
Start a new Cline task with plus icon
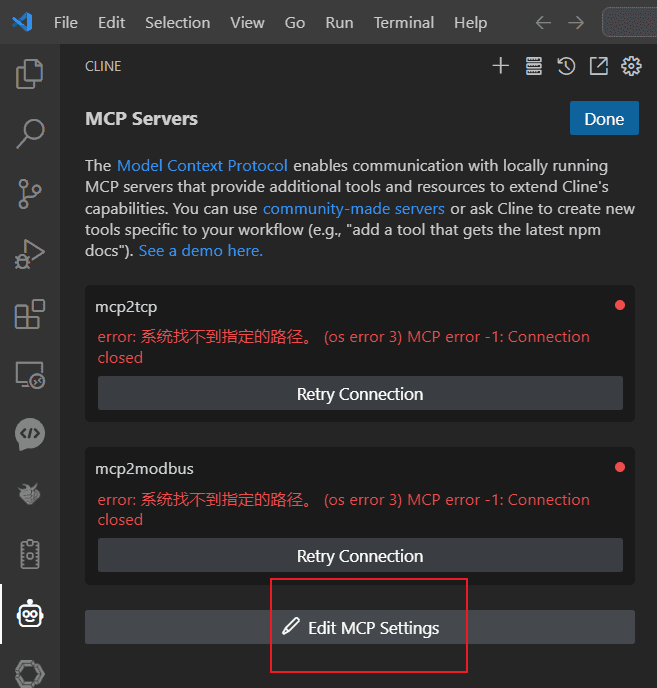(x=500, y=66)
